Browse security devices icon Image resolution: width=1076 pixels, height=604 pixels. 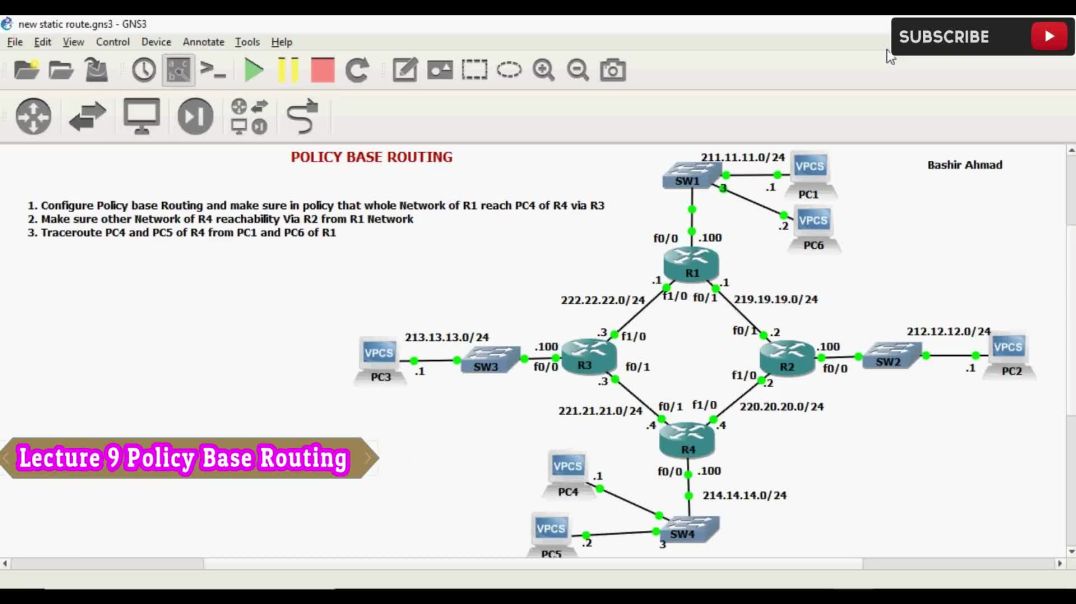196,116
